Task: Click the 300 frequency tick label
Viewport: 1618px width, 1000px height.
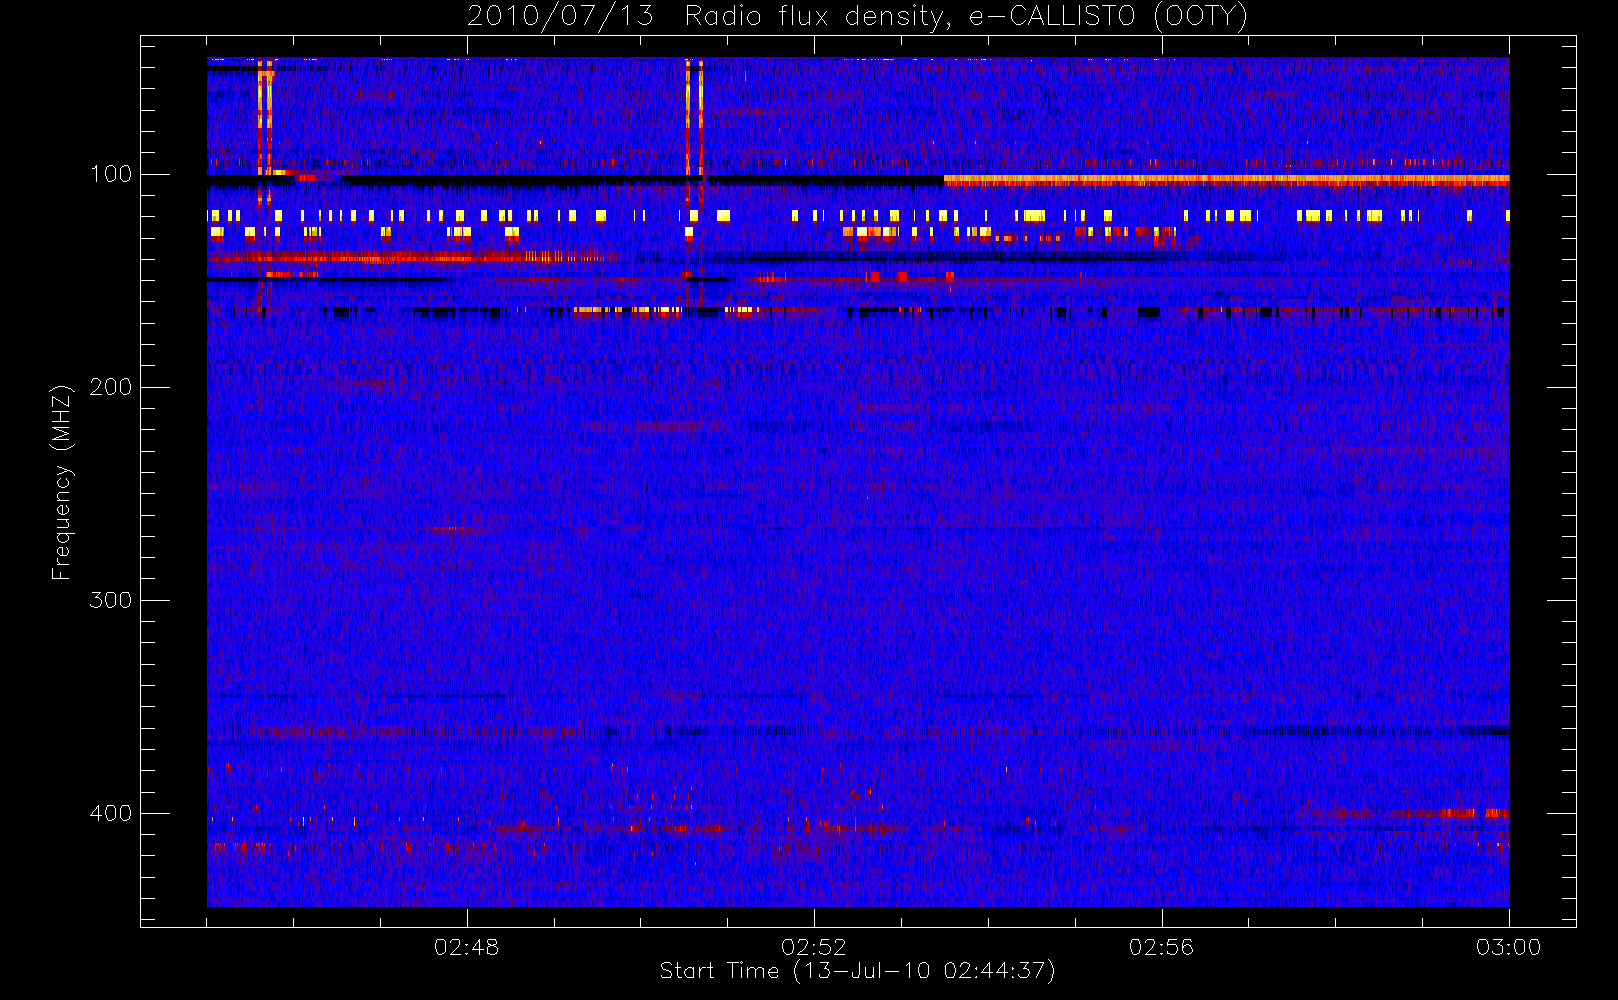Action: [110, 600]
